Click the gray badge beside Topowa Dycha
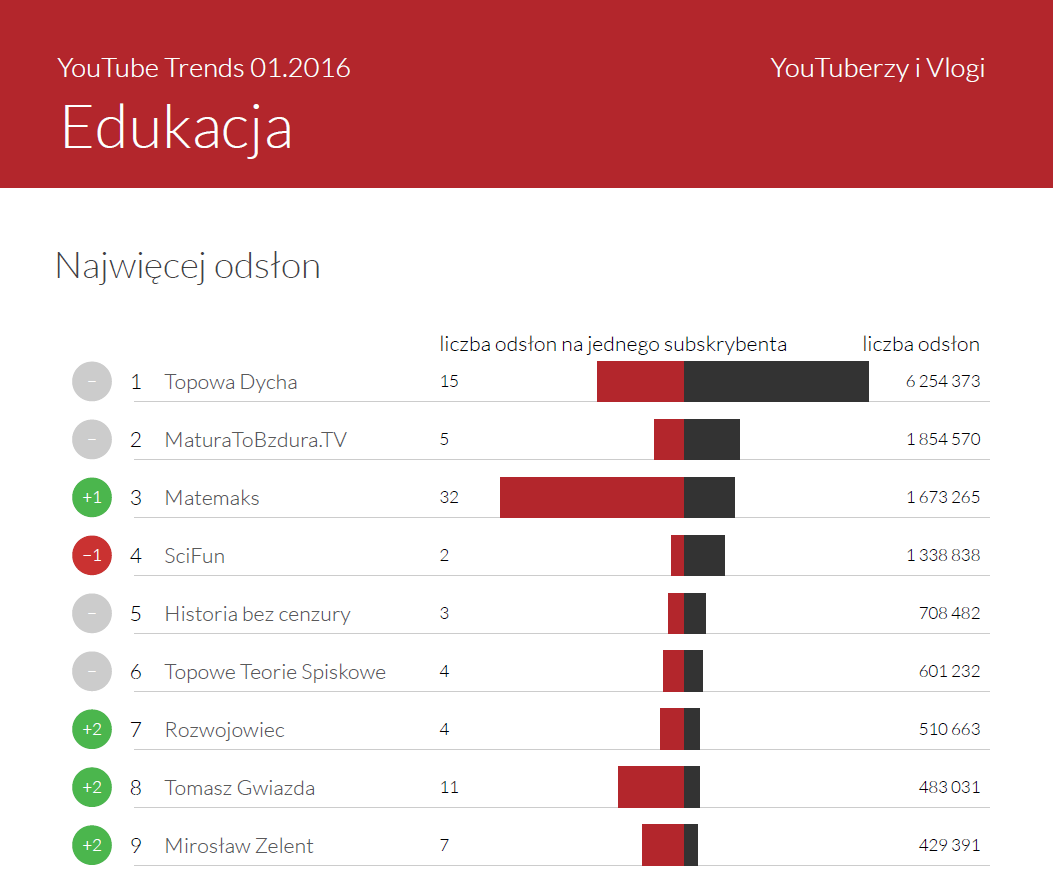The image size is (1053, 880). coord(92,381)
